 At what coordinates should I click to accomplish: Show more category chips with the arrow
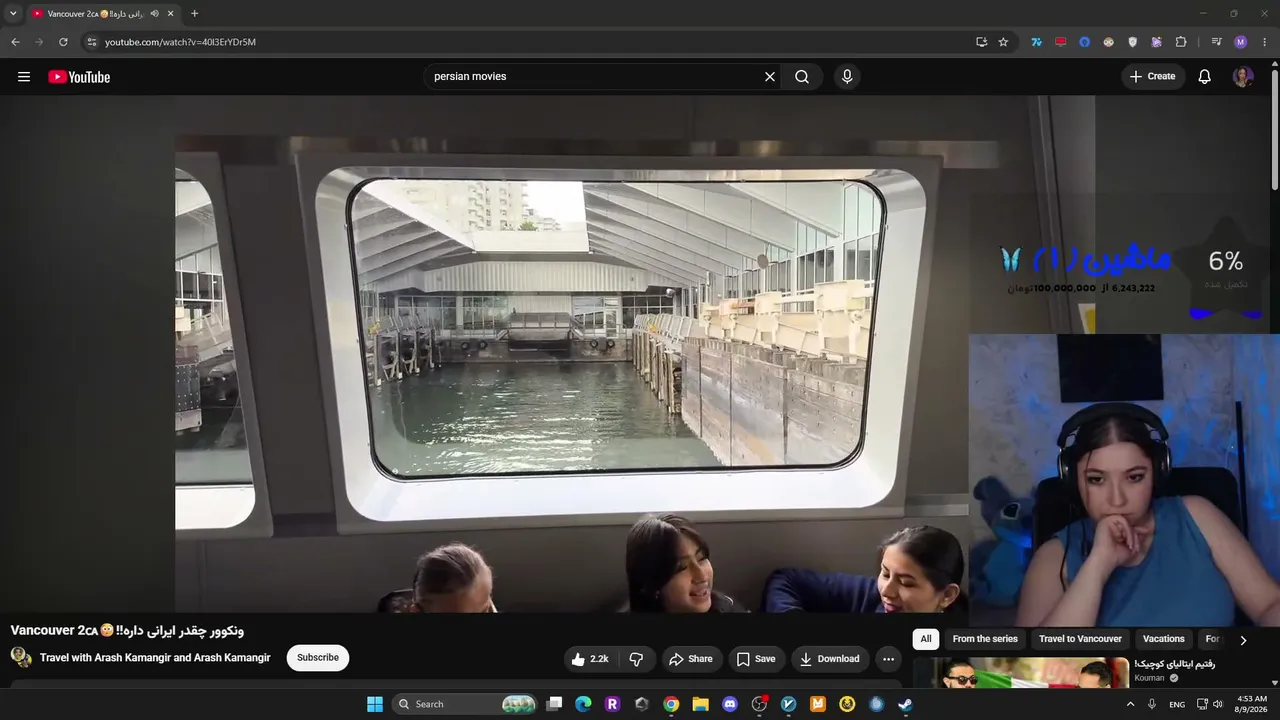[1243, 640]
